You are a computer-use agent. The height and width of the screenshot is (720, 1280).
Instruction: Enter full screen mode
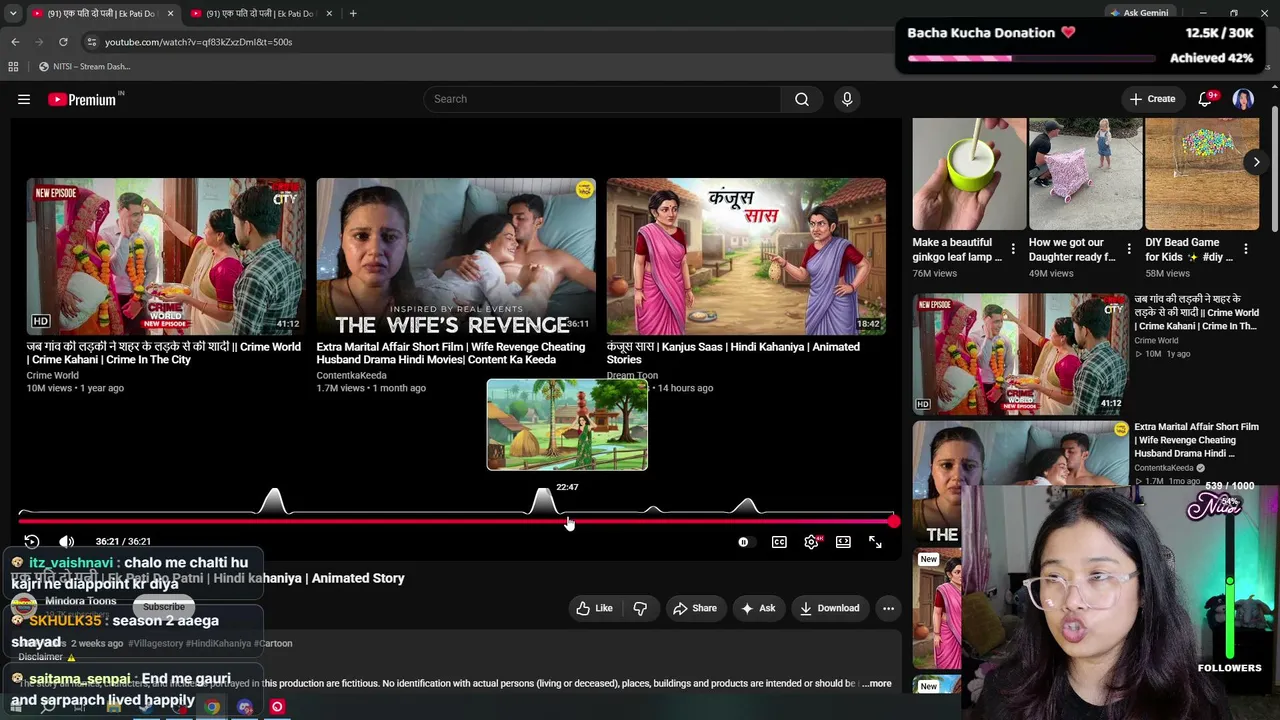(x=875, y=542)
